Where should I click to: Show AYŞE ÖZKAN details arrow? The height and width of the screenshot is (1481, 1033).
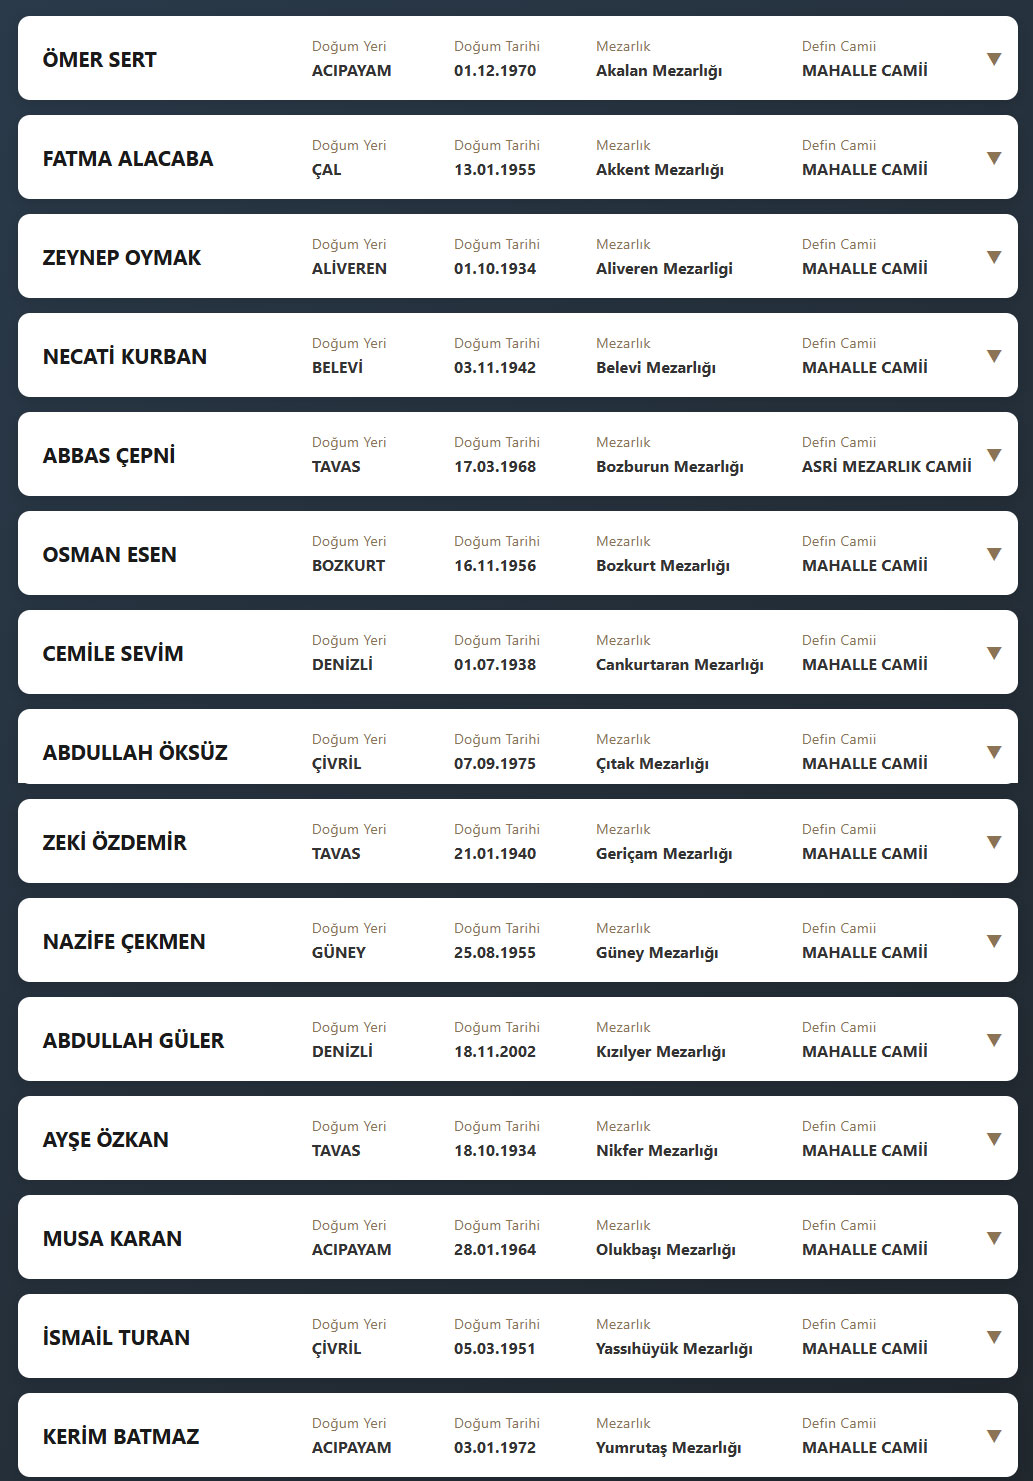[x=994, y=1139]
